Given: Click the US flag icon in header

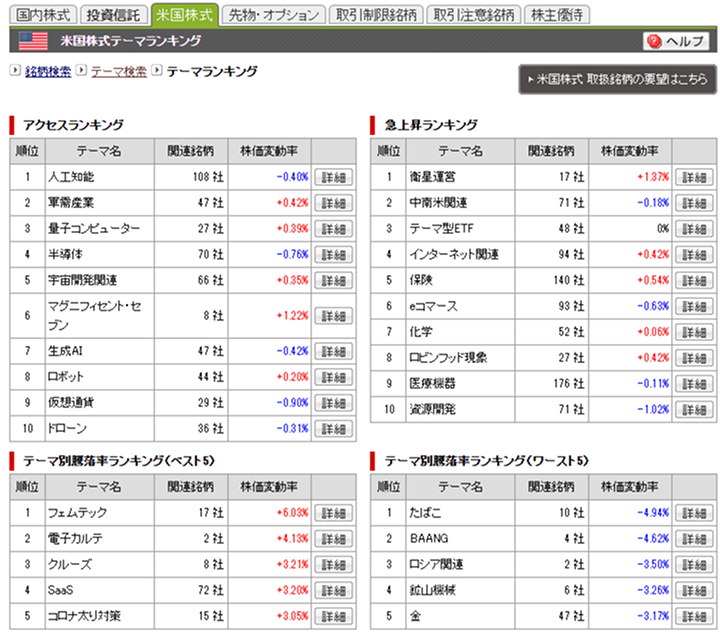Looking at the screenshot, I should (x=33, y=41).
